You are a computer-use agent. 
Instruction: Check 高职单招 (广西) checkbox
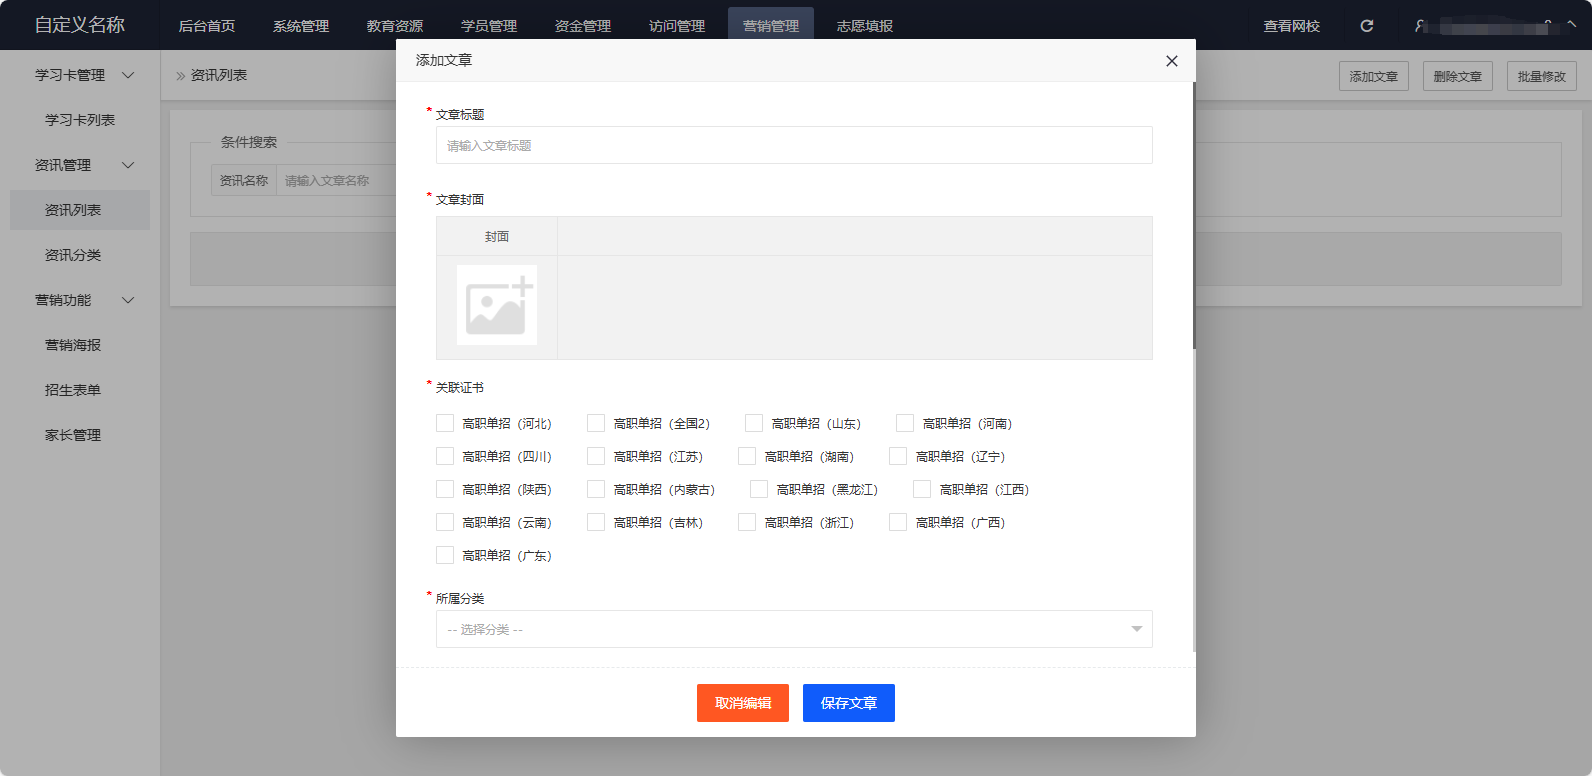pyautogui.click(x=898, y=522)
